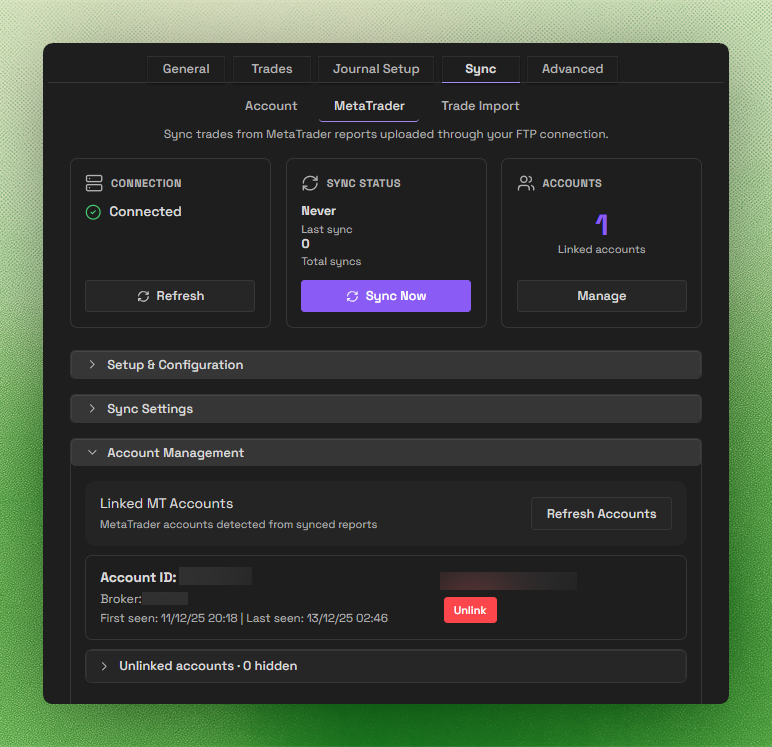Expand the Sync Settings section
This screenshot has width=772, height=747.
386,409
